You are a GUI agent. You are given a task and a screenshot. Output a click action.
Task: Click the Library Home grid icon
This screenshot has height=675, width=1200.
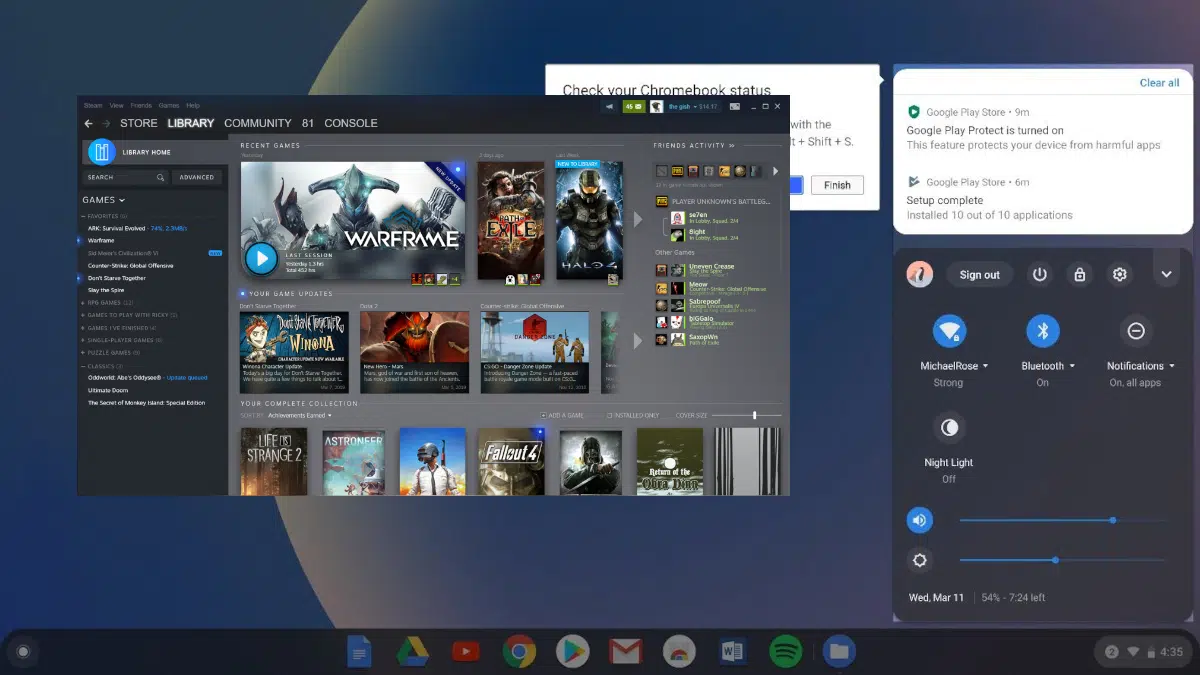click(x=101, y=151)
